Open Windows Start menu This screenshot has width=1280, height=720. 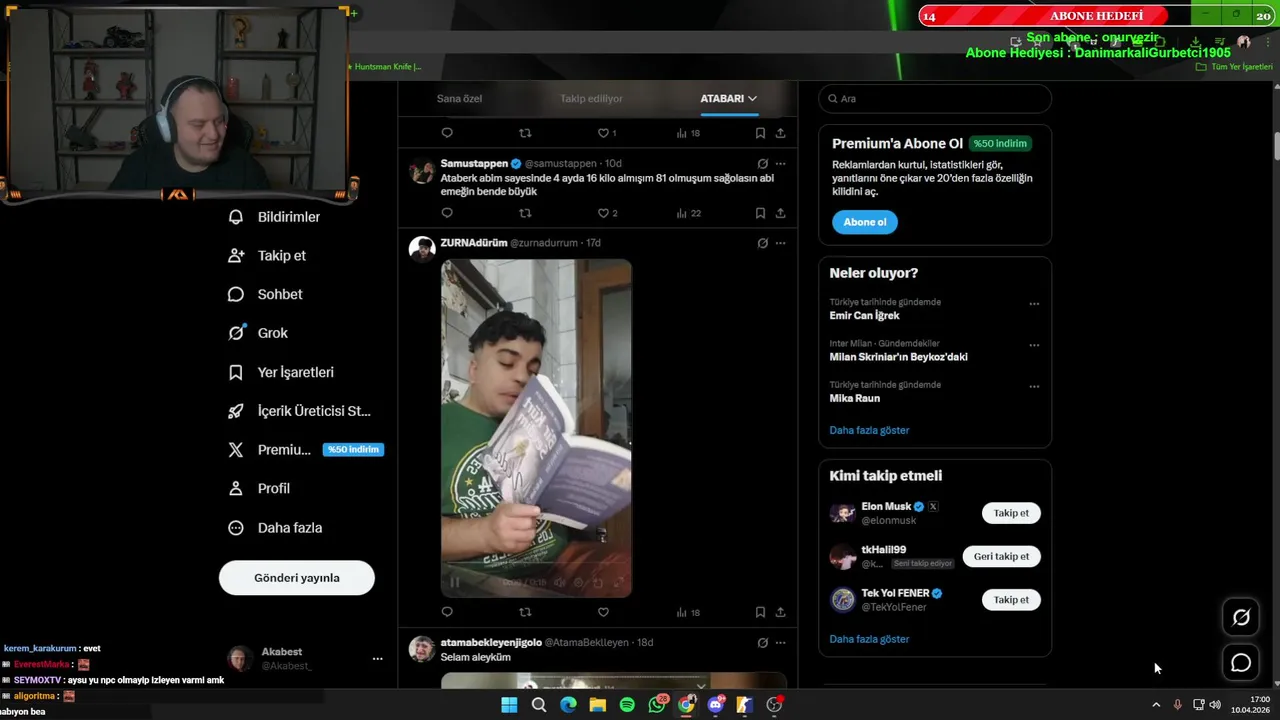509,705
